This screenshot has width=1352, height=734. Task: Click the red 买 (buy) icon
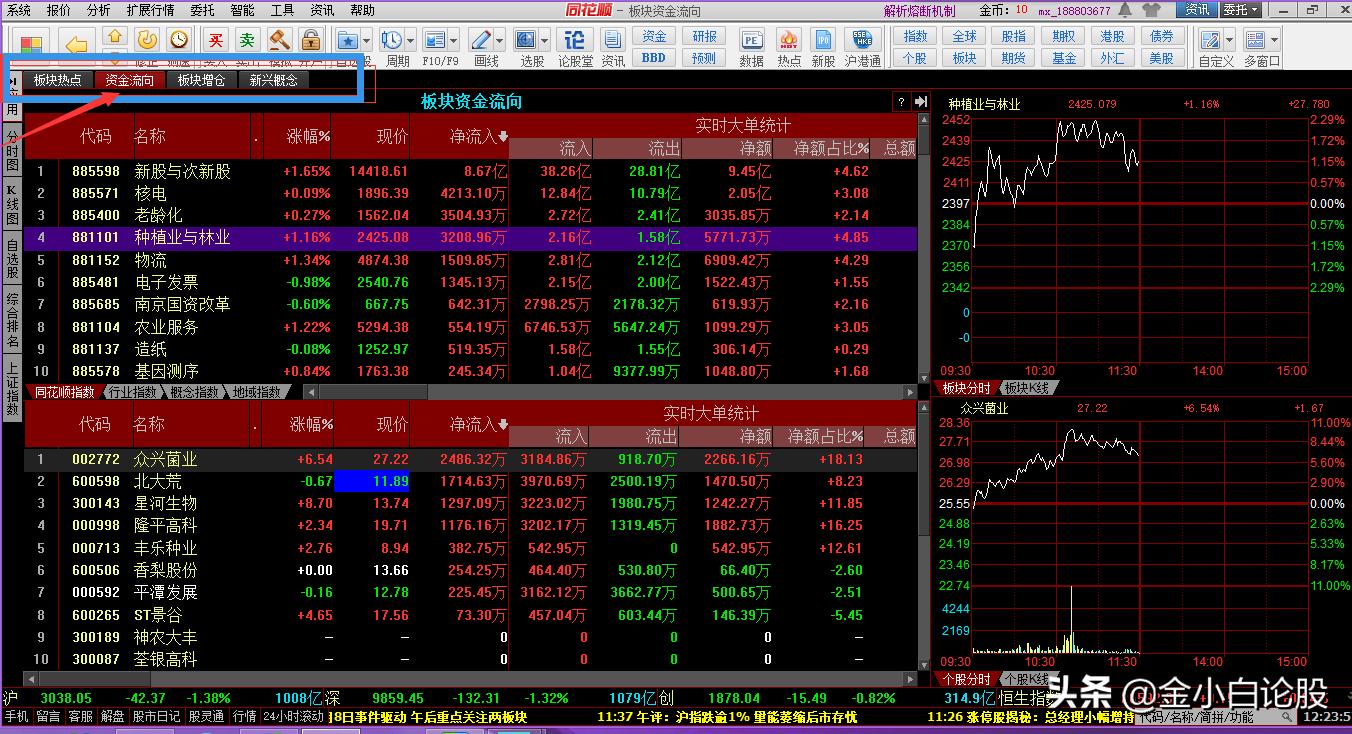(x=215, y=40)
